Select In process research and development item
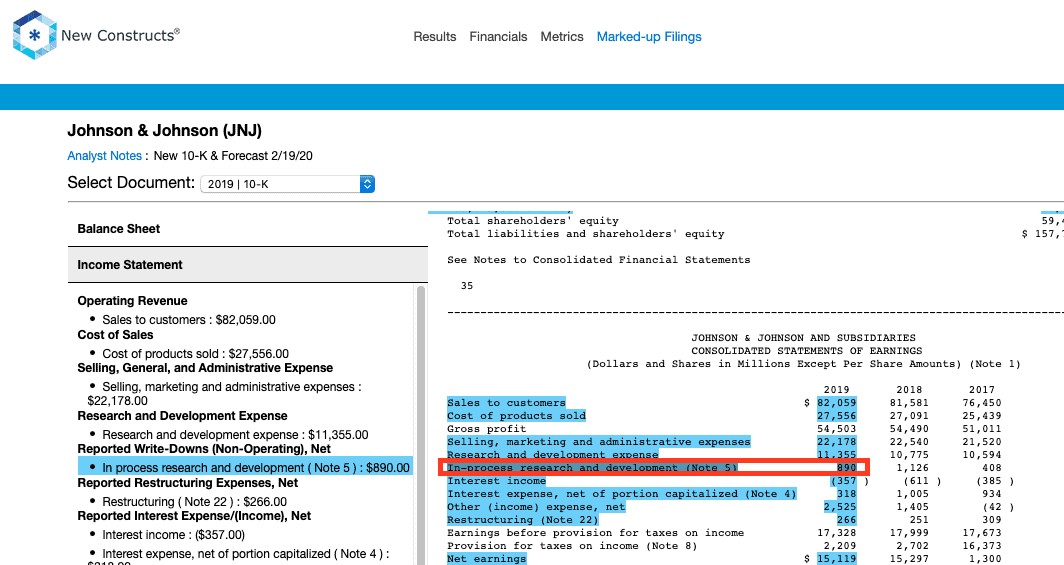Image resolution: width=1064 pixels, height=565 pixels. (x=246, y=467)
